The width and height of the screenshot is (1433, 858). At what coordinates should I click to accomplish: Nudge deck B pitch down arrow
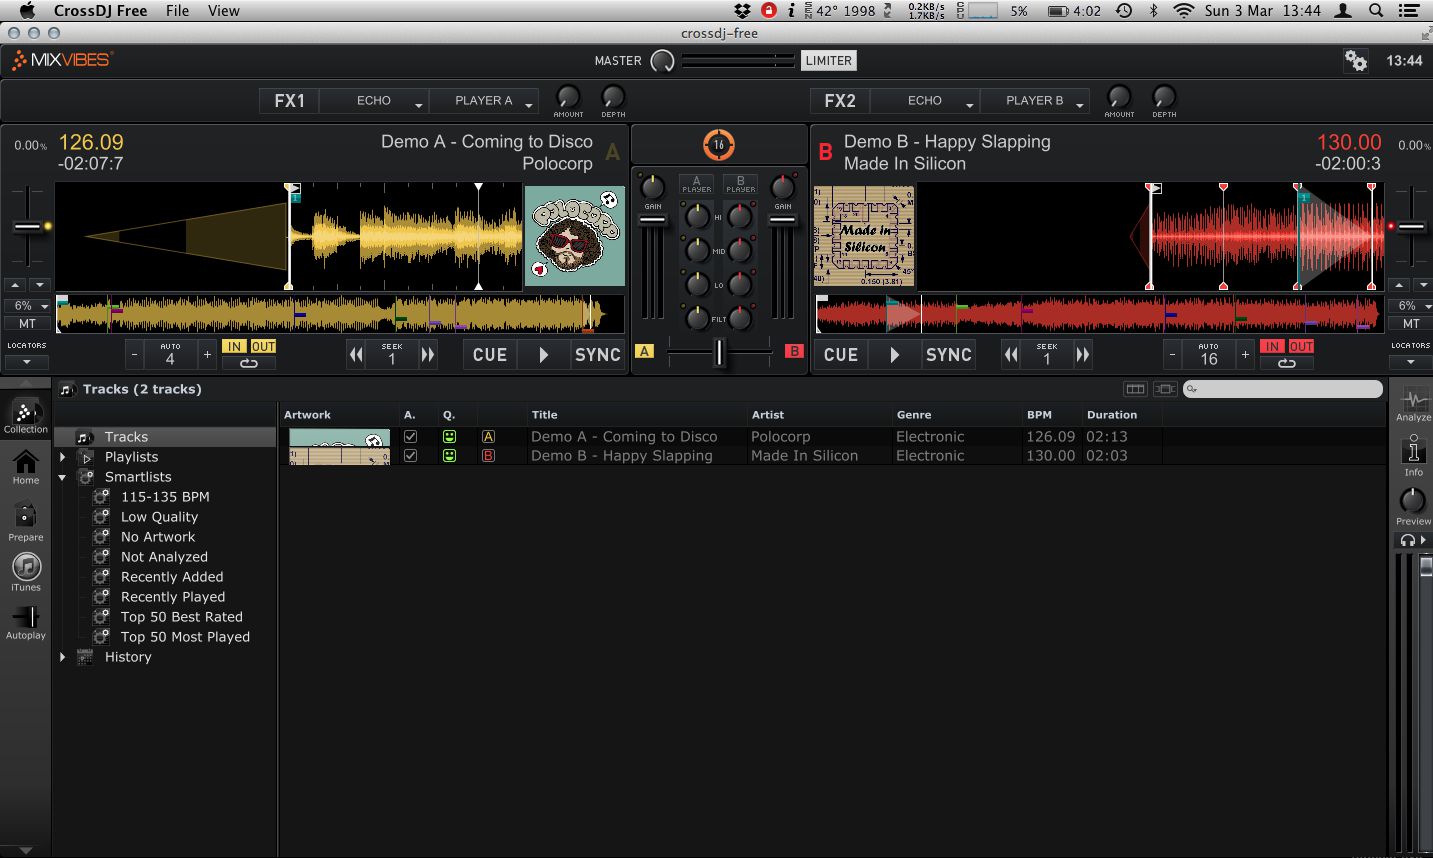[x=1422, y=284]
